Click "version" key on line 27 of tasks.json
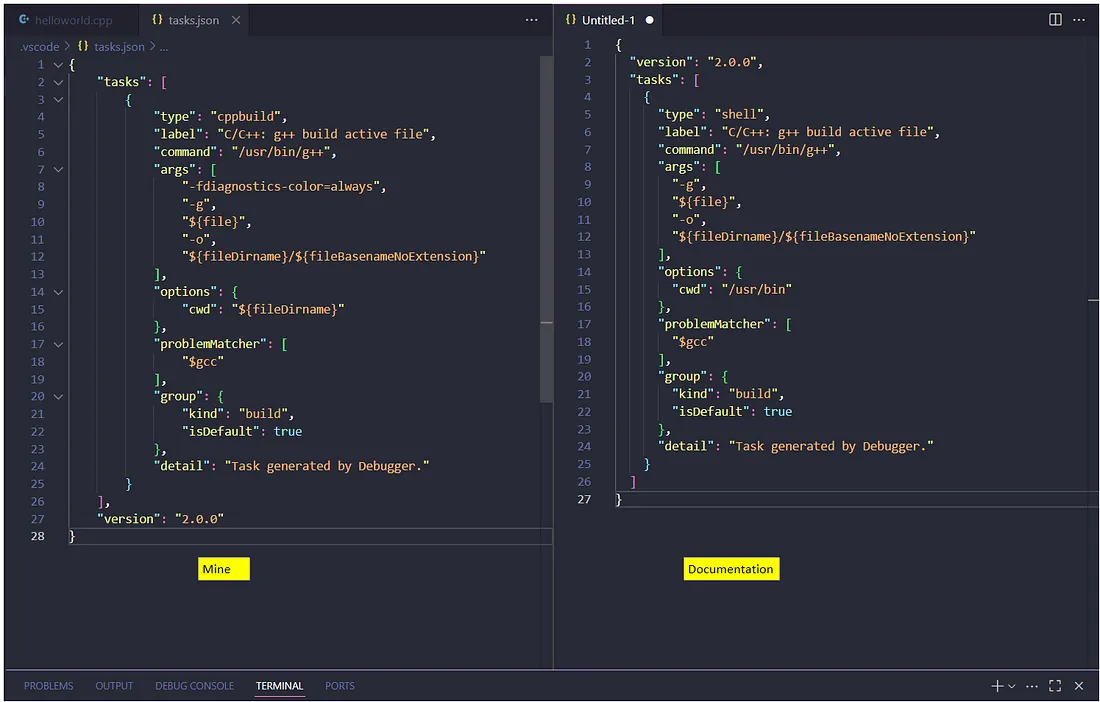This screenshot has width=1100, height=702. [x=129, y=519]
